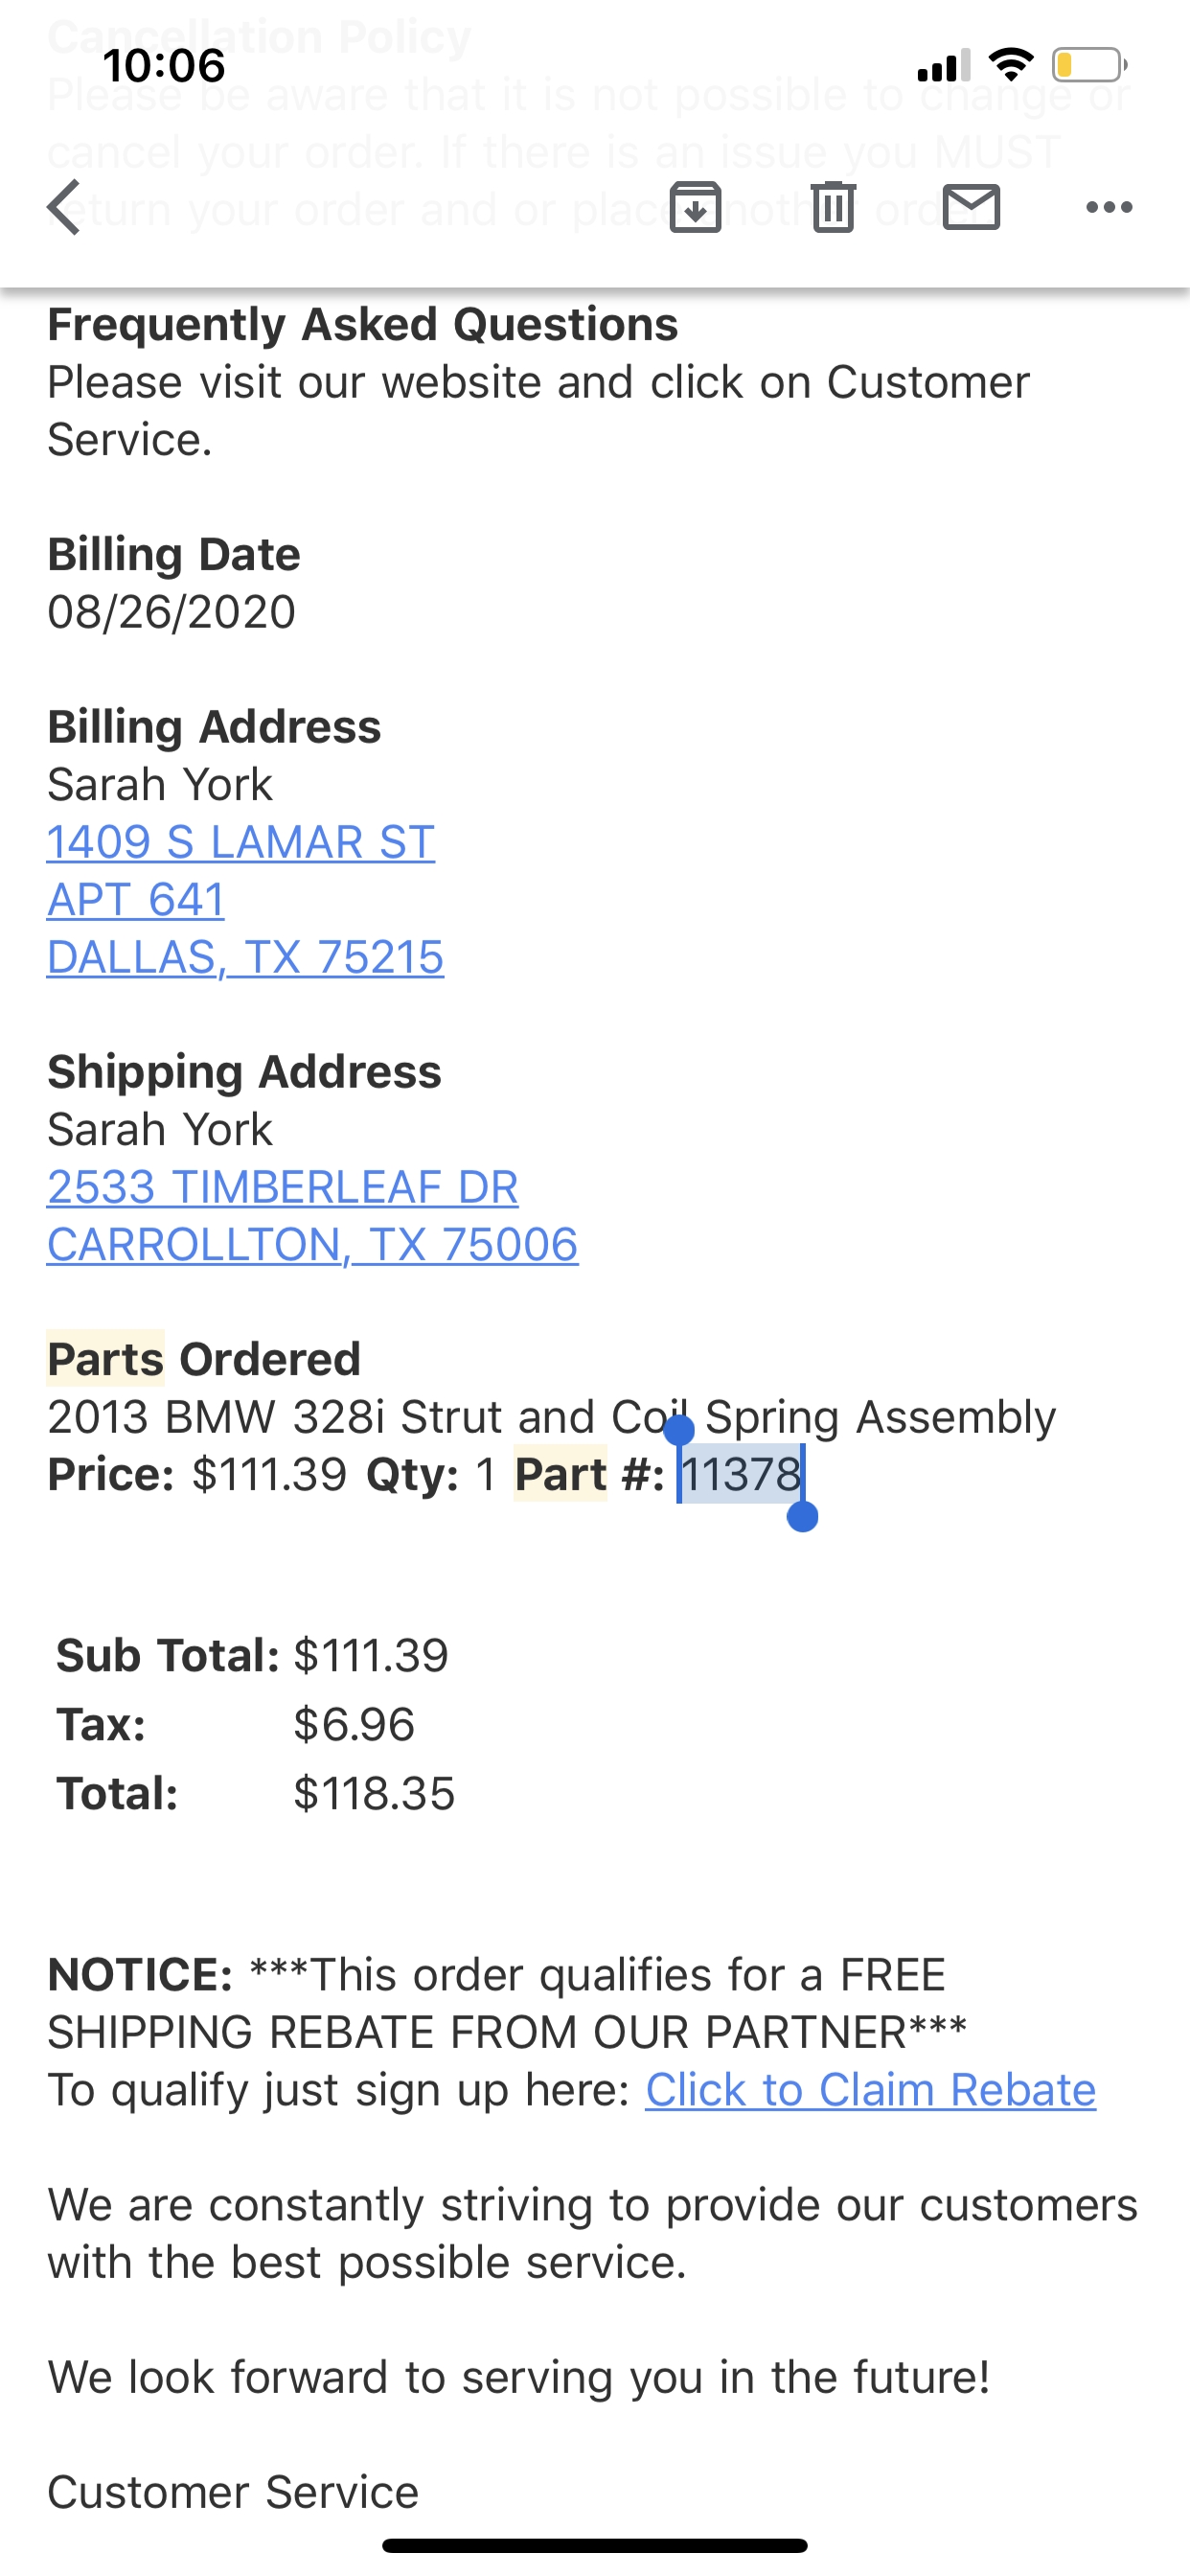Screen dimensions: 1190x2576
Task: Tap the CARROLLTON, TX 75006 link
Action: (x=312, y=1245)
